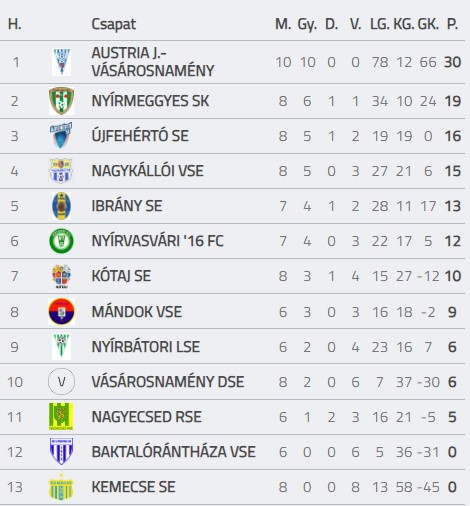Open the KEMECSE SE team link
Image resolution: width=470 pixels, height=506 pixels.
click(133, 487)
